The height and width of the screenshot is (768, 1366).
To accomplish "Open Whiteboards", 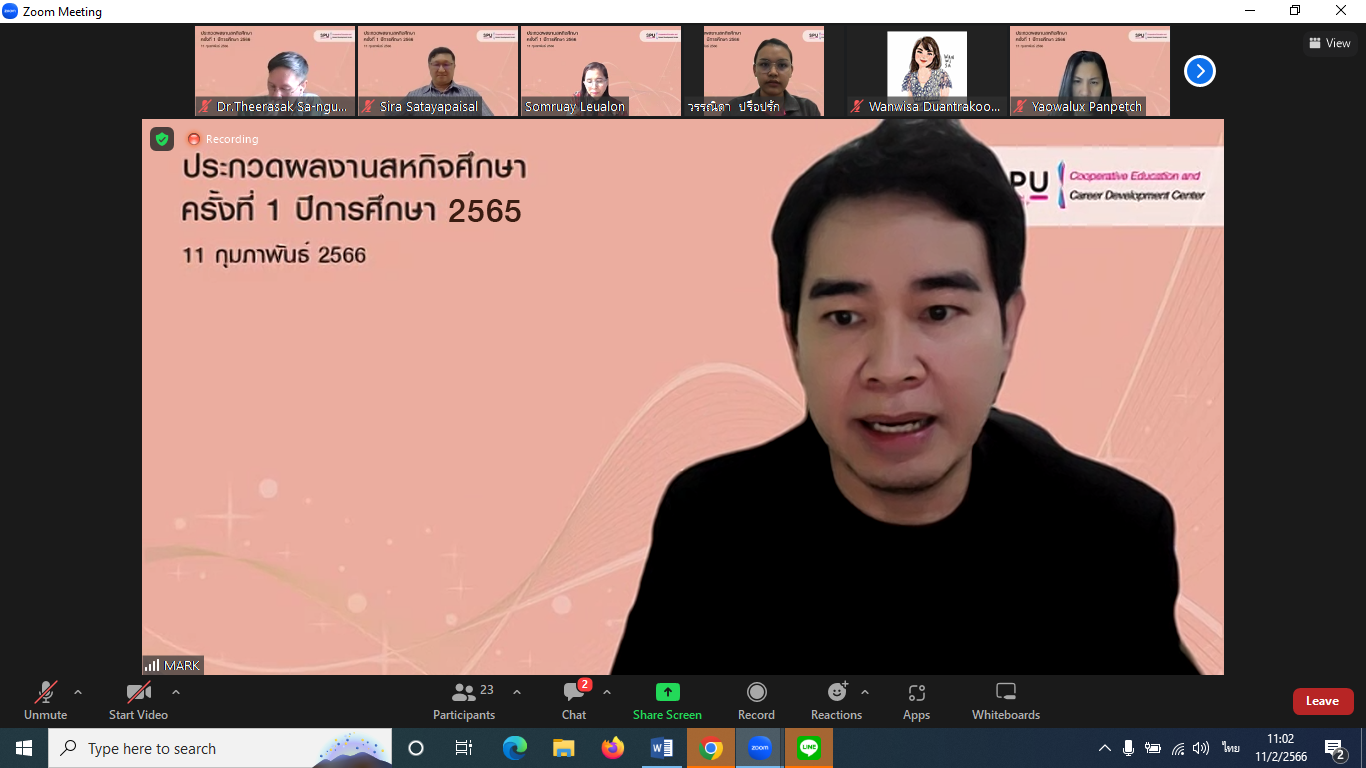I will [1006, 700].
